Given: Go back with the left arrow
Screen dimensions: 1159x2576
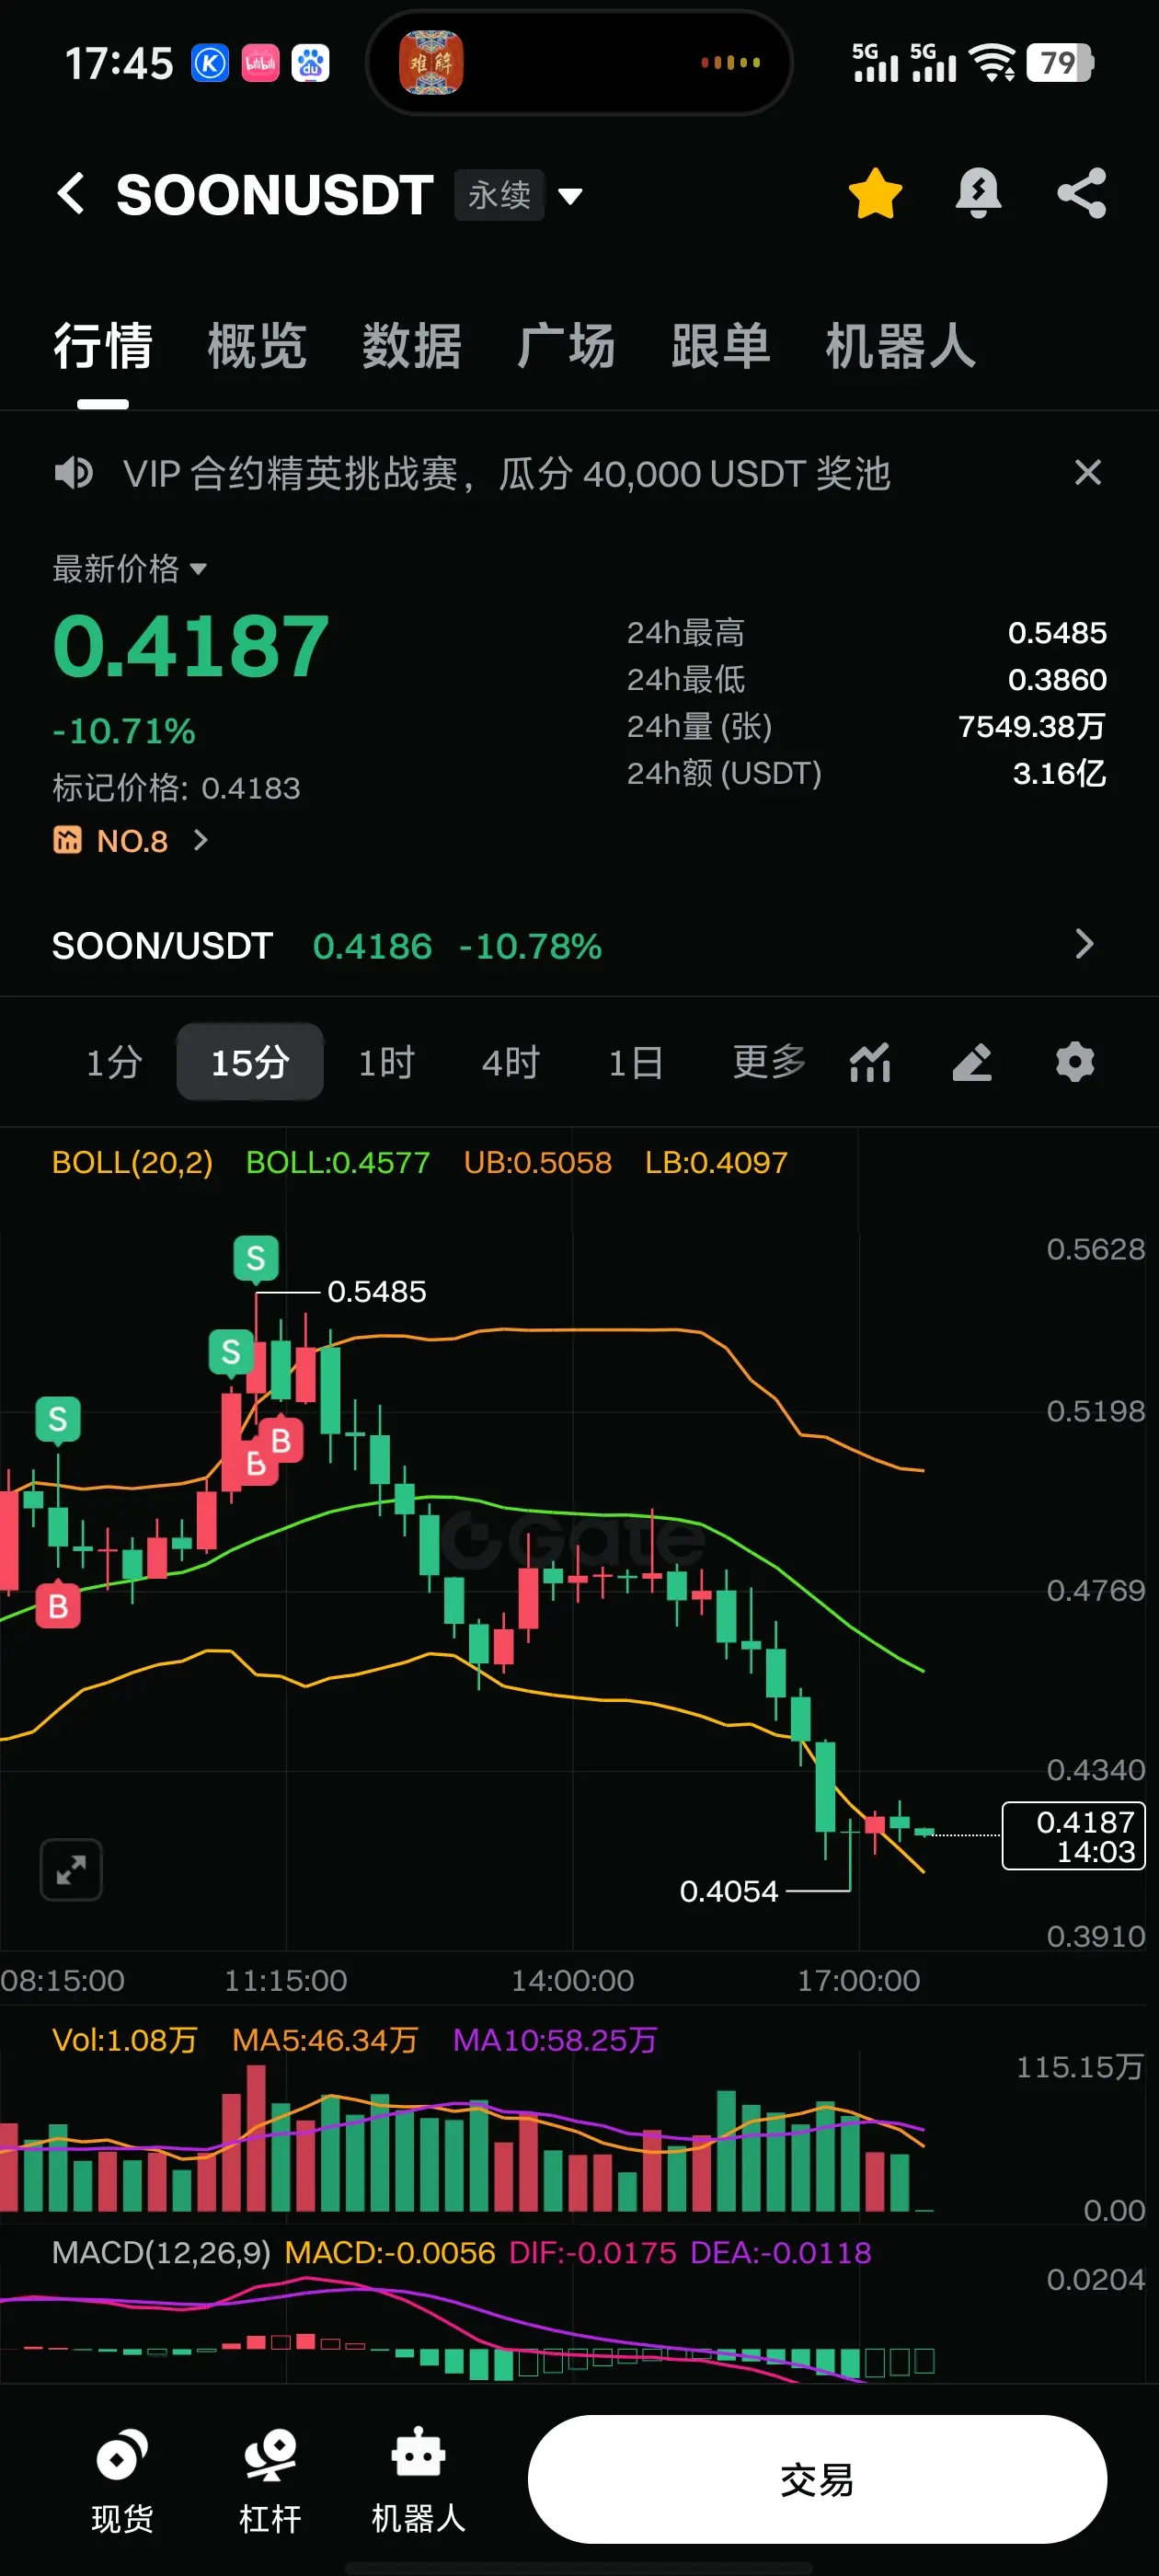Looking at the screenshot, I should coord(71,193).
